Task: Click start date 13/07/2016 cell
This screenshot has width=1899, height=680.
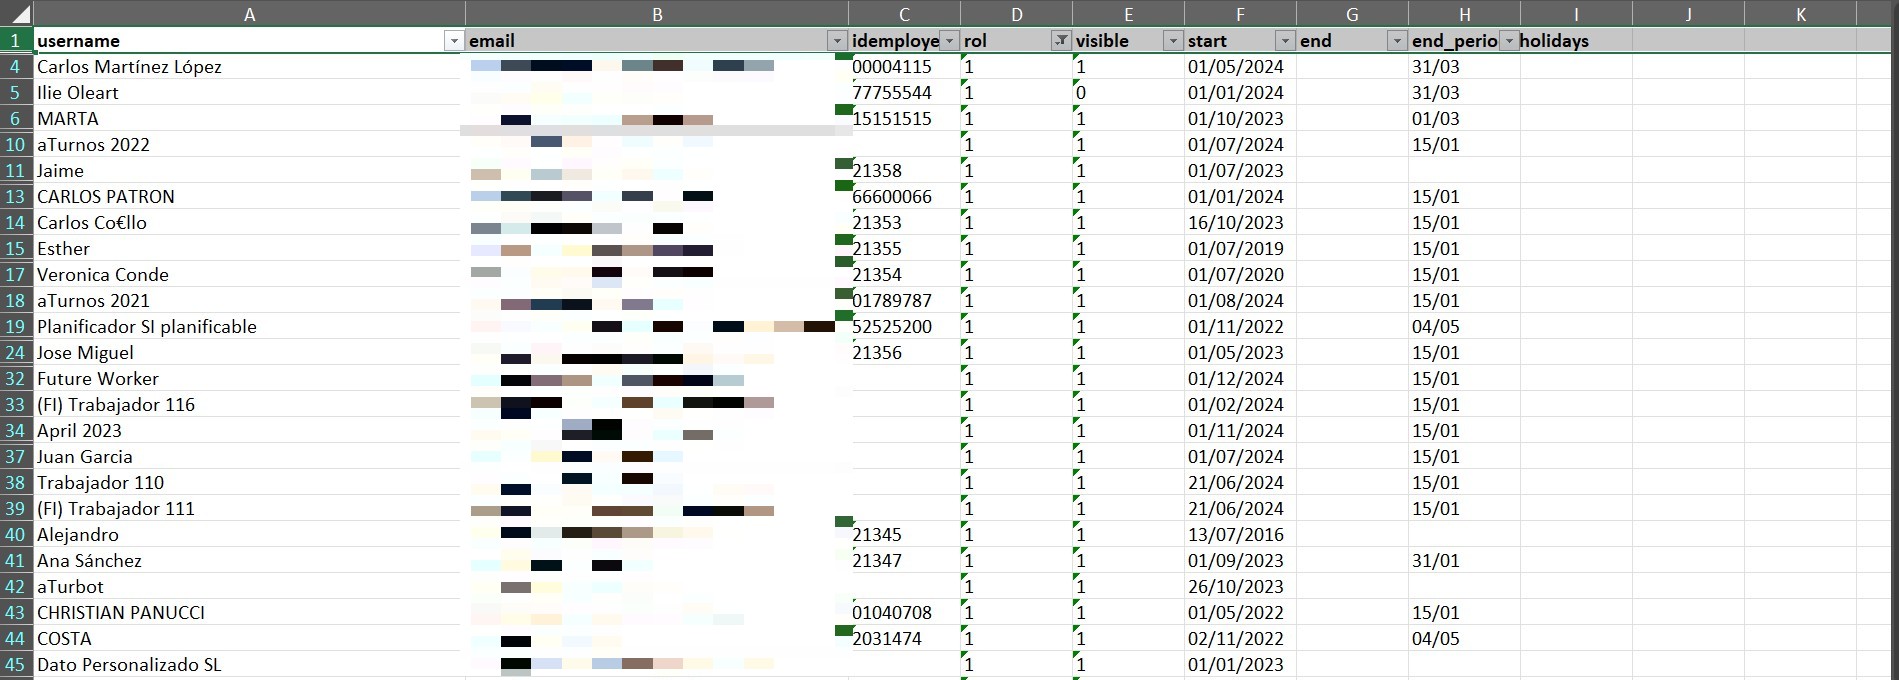Action: [x=1239, y=535]
